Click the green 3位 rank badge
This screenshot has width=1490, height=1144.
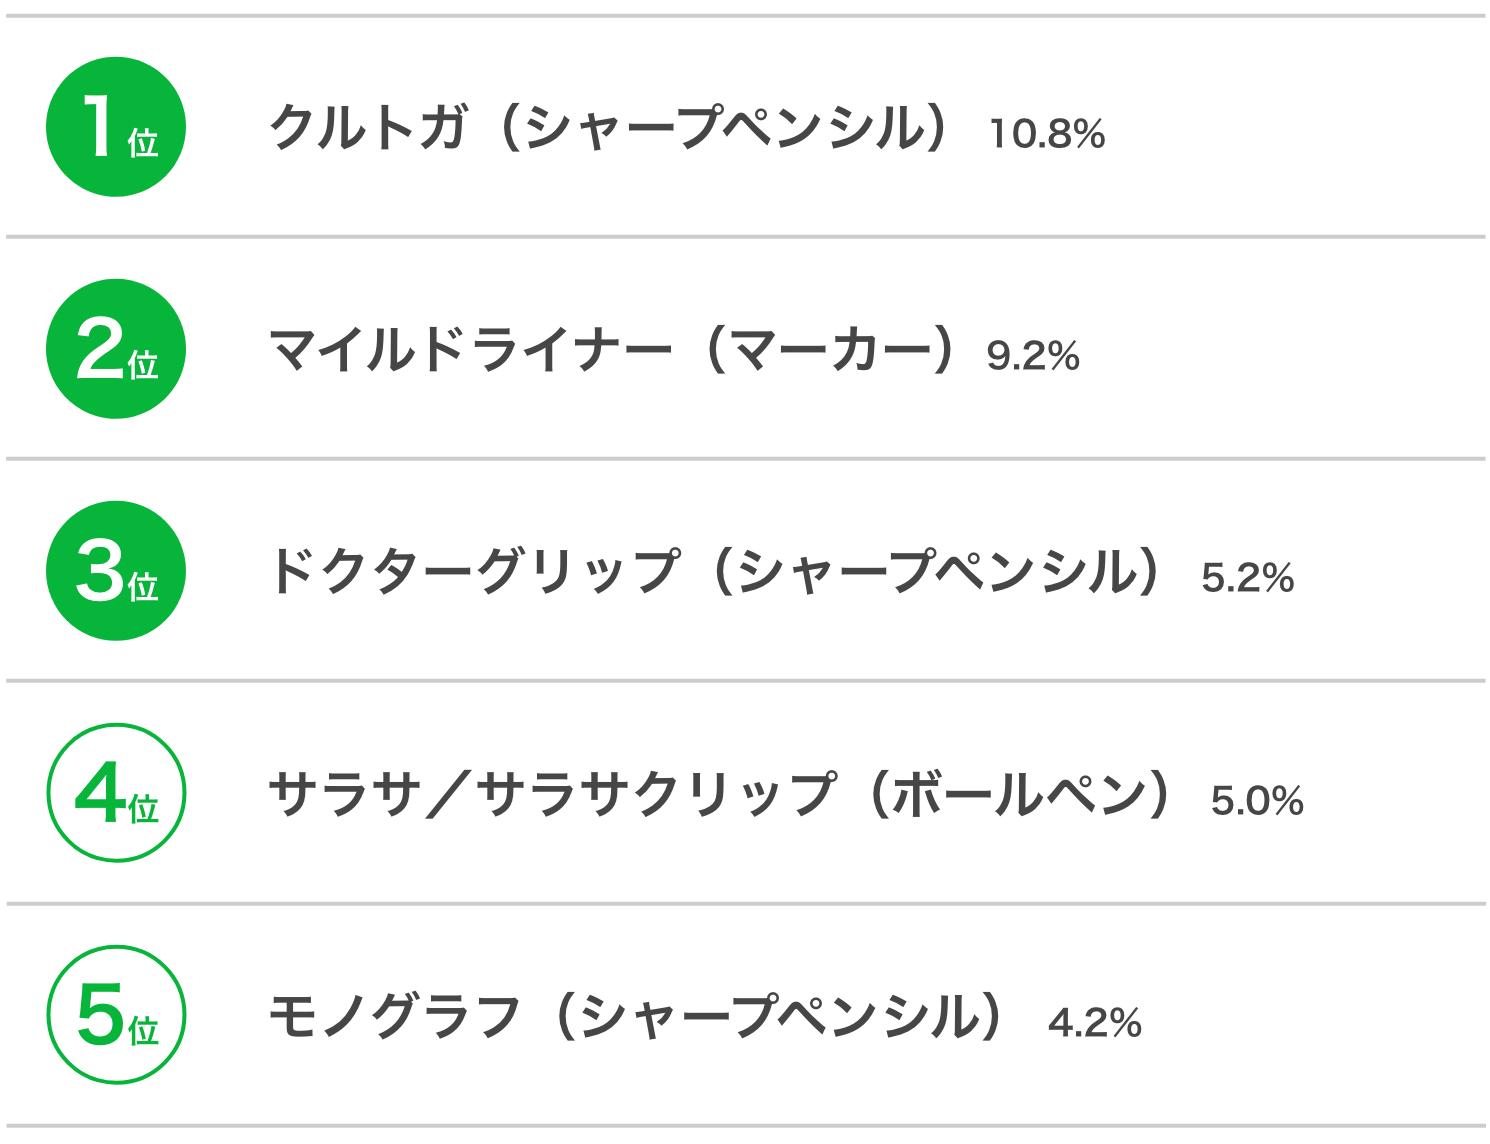(116, 571)
